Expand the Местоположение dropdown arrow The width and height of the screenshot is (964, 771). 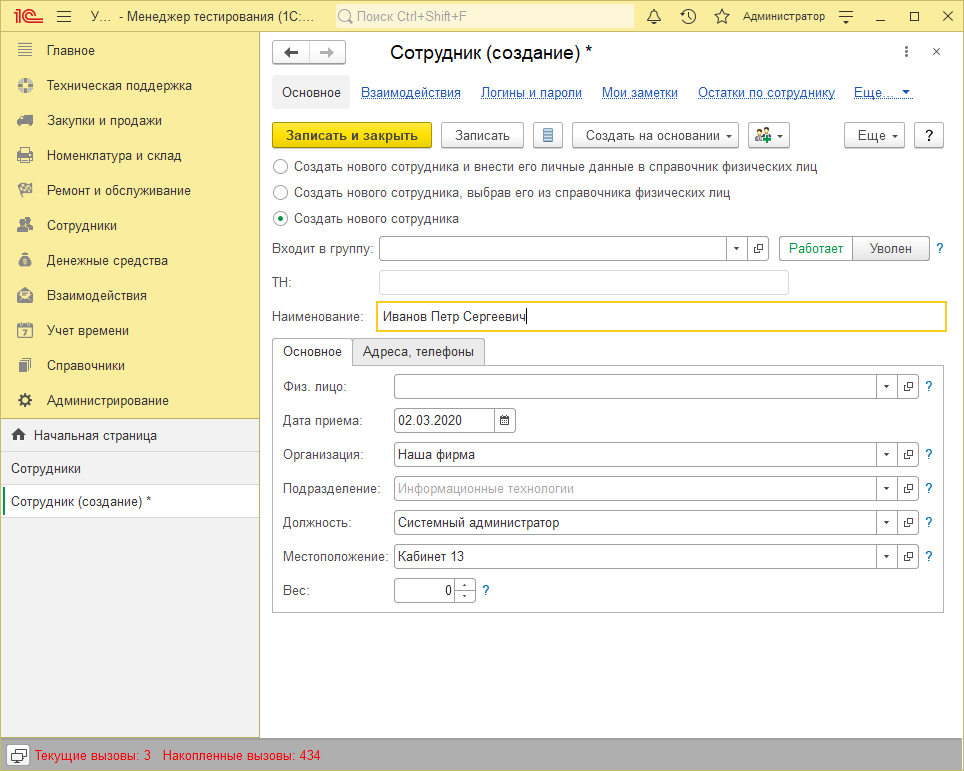tap(886, 557)
